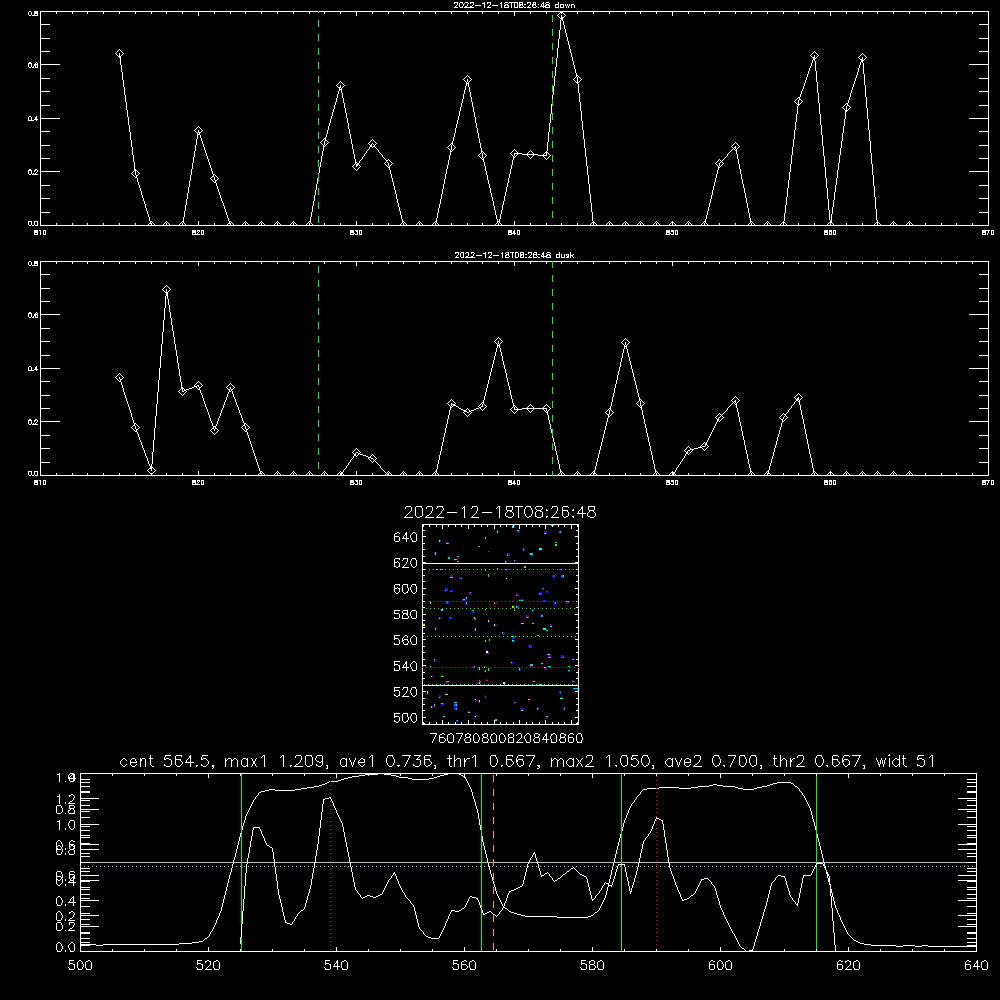The width and height of the screenshot is (1000, 1000).
Task: Click the green vertical line near 585 in bottom plot
Action: click(621, 862)
